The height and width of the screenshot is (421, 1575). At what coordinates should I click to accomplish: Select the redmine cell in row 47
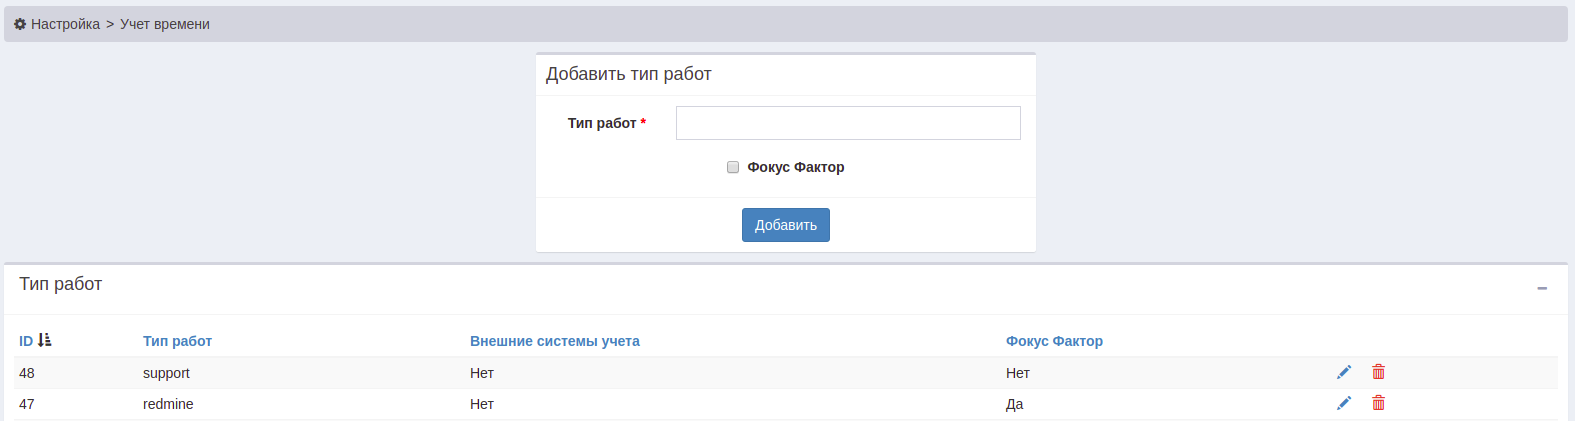coord(168,404)
